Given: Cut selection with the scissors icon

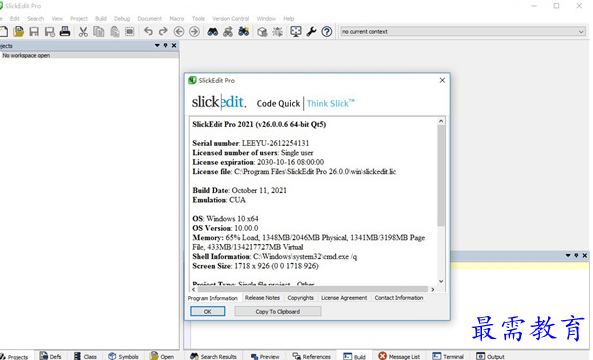Looking at the screenshot, I should pos(83,31).
